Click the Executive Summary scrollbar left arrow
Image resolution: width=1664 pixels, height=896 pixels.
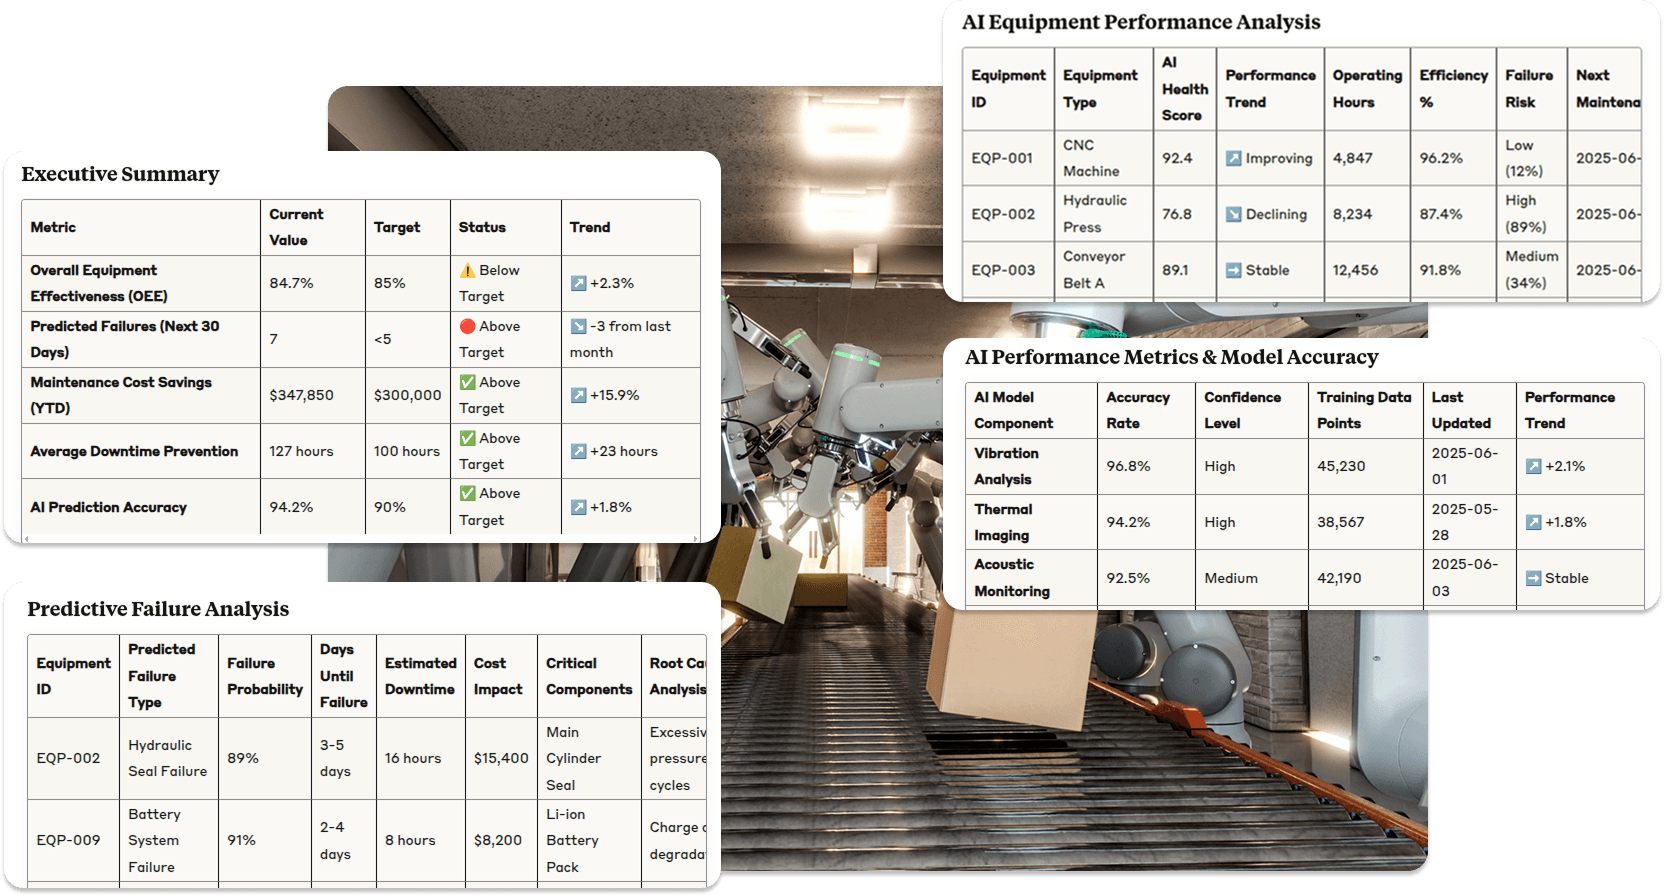click(x=26, y=538)
